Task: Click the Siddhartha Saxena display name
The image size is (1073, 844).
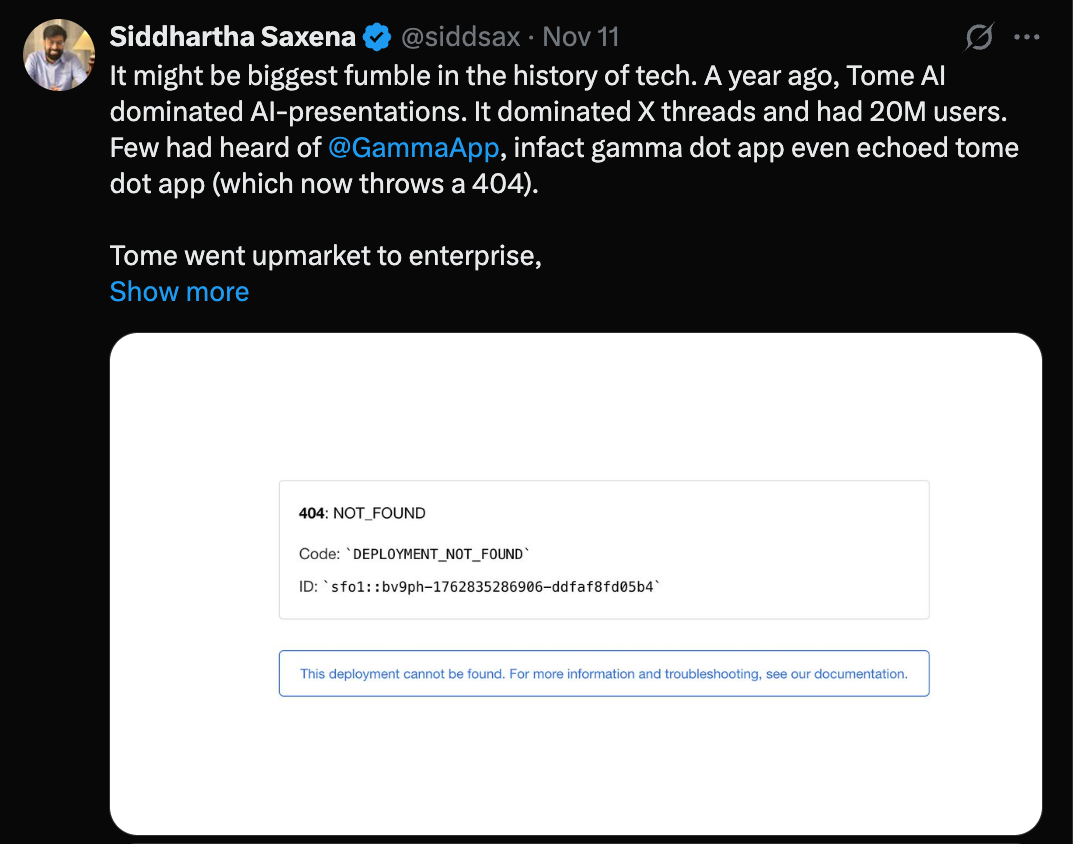Action: click(x=232, y=38)
